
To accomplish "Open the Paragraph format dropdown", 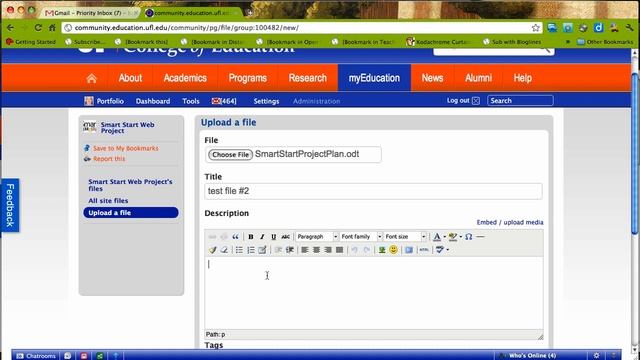I will pos(317,237).
